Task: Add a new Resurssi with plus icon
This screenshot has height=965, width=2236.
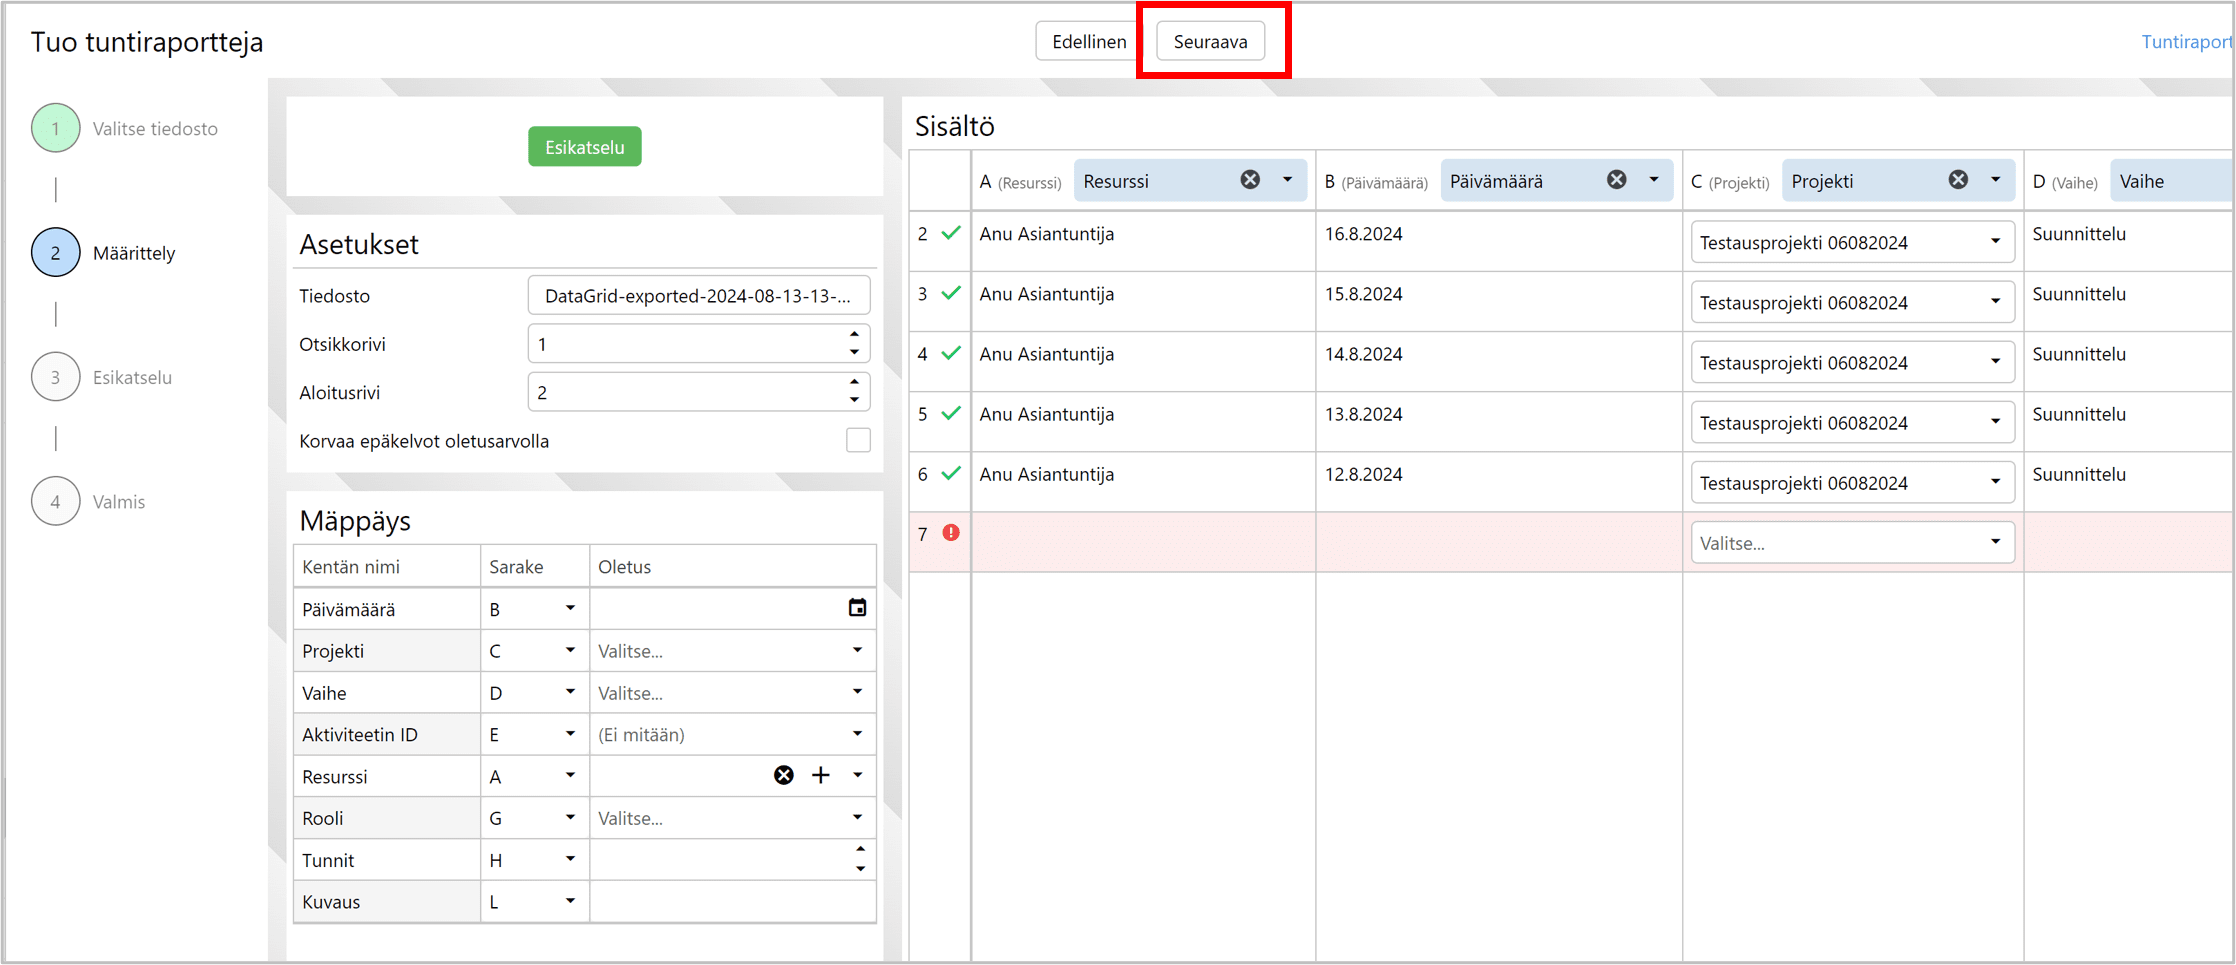Action: pyautogui.click(x=821, y=776)
